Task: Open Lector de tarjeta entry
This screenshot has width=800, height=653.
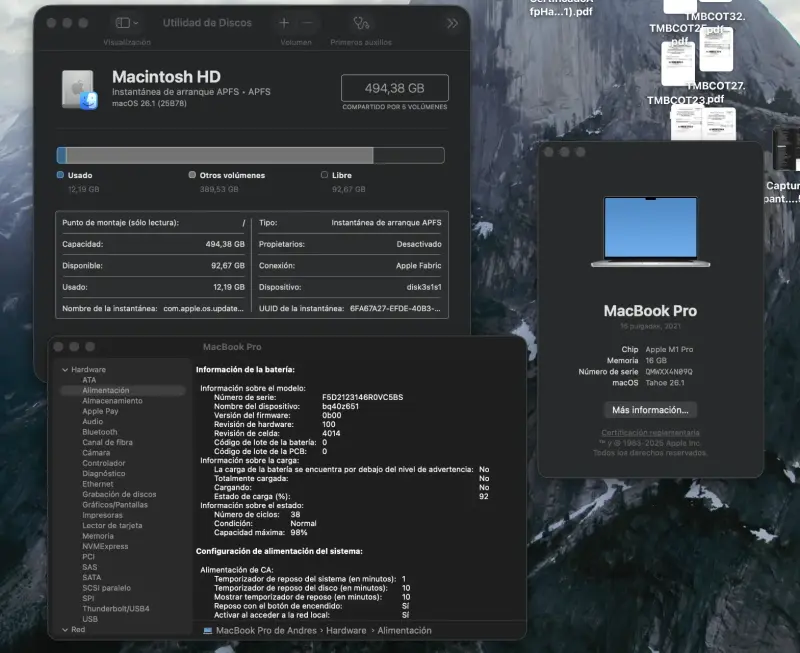Action: 112,525
